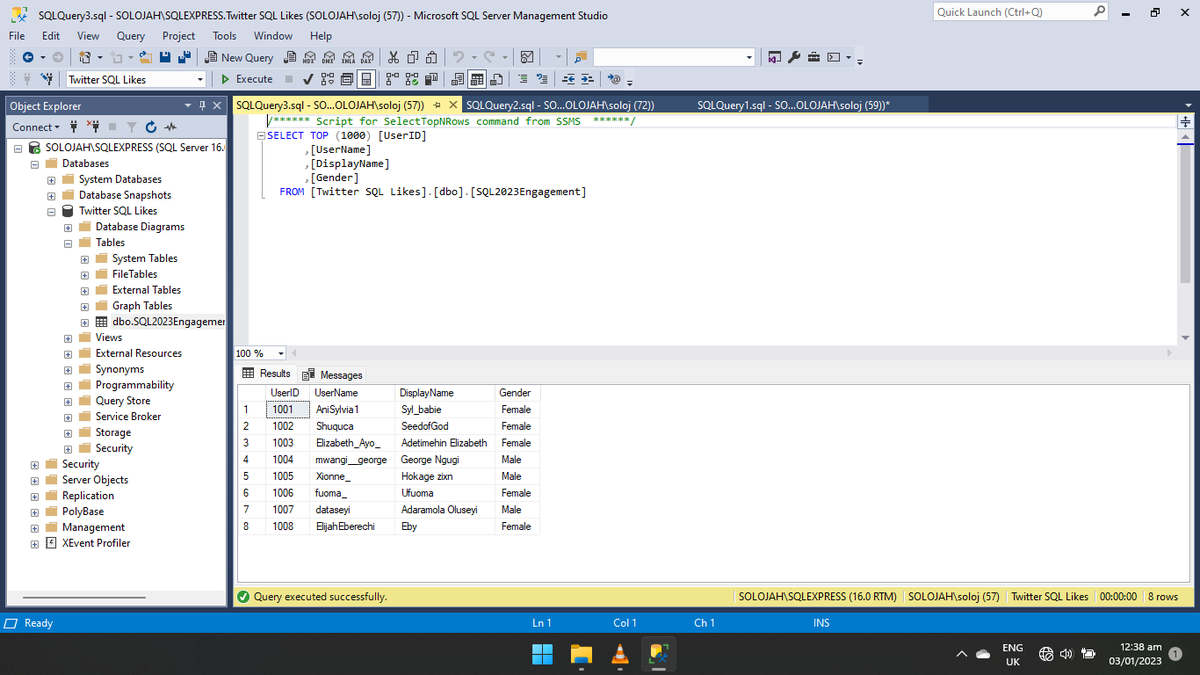This screenshot has height=675, width=1200.
Task: Click inside the Quick Launch search box
Action: pos(1014,12)
